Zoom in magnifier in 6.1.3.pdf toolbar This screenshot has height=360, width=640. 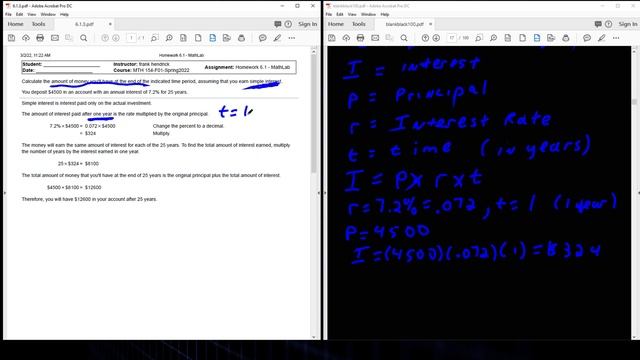click(169, 38)
